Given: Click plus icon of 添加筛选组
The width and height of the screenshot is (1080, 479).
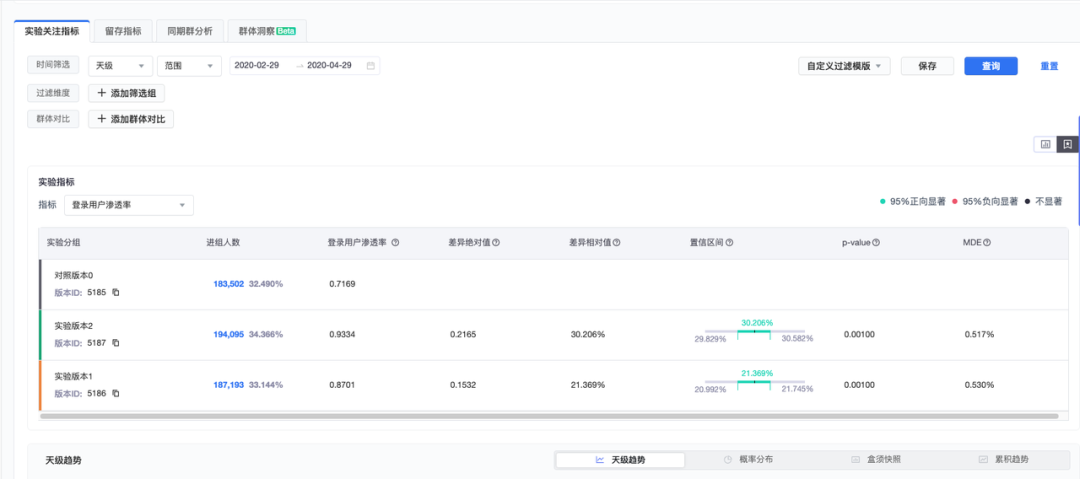Looking at the screenshot, I should (x=101, y=92).
